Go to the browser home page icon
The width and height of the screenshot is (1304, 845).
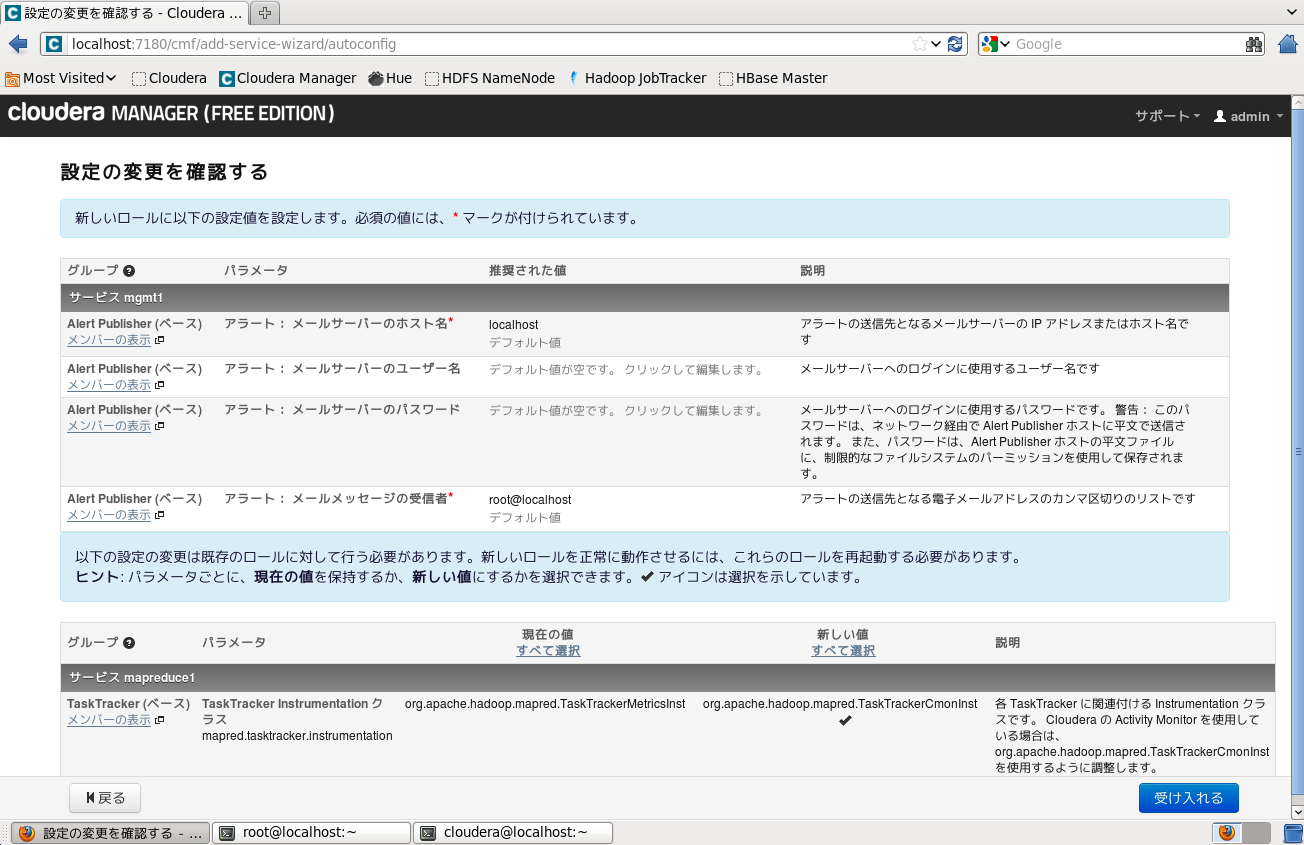1288,44
